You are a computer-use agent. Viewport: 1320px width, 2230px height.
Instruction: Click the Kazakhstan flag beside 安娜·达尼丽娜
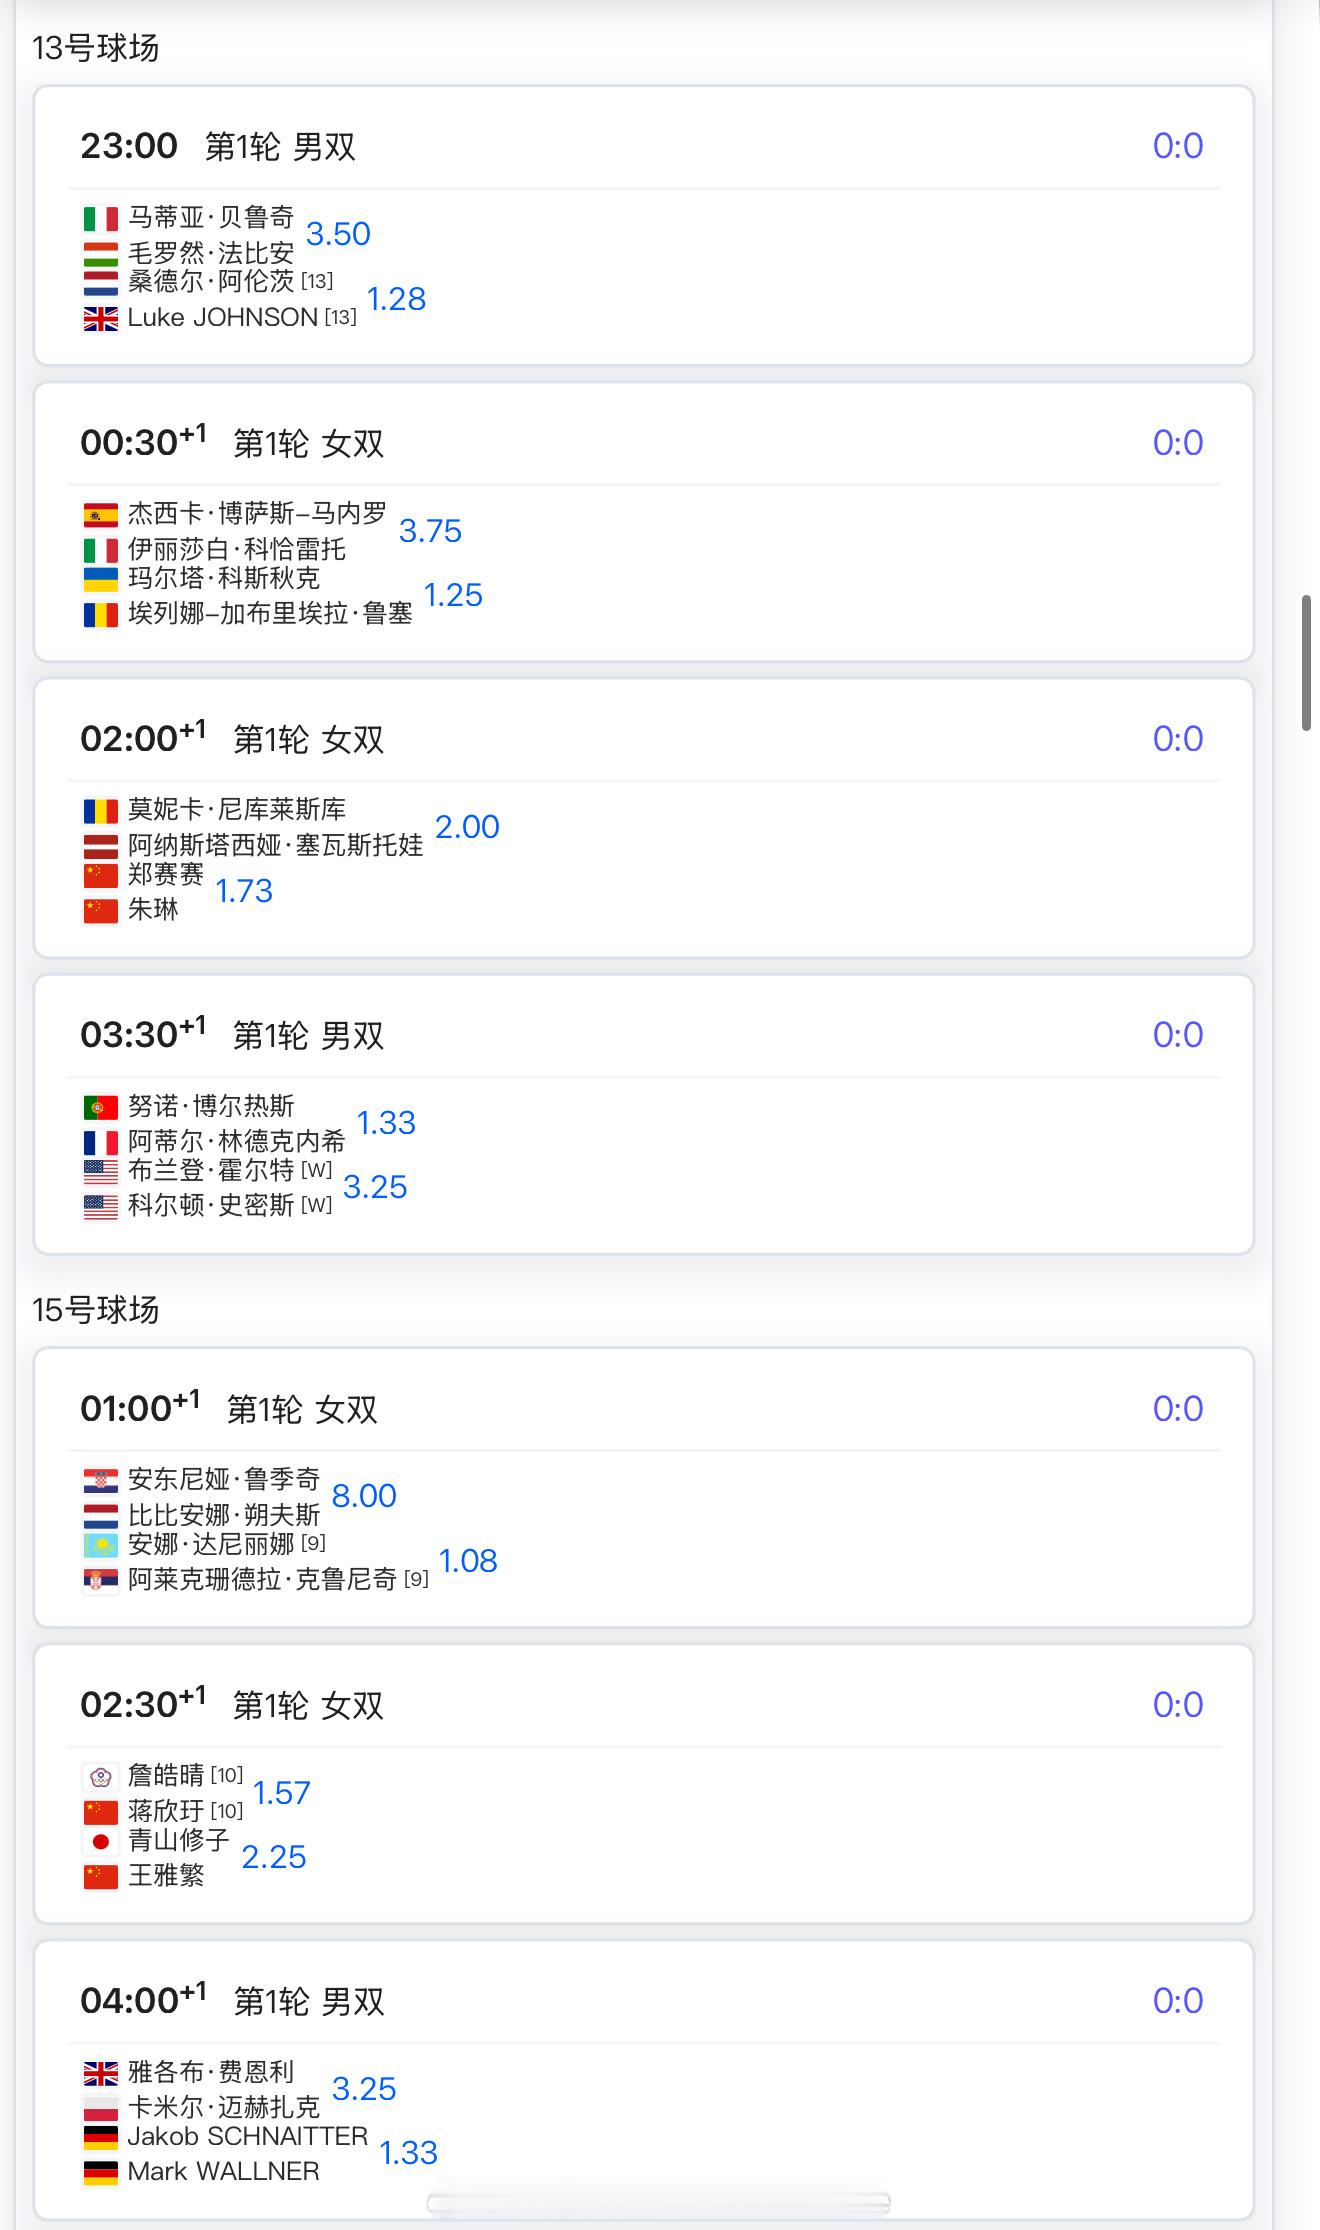point(100,1545)
